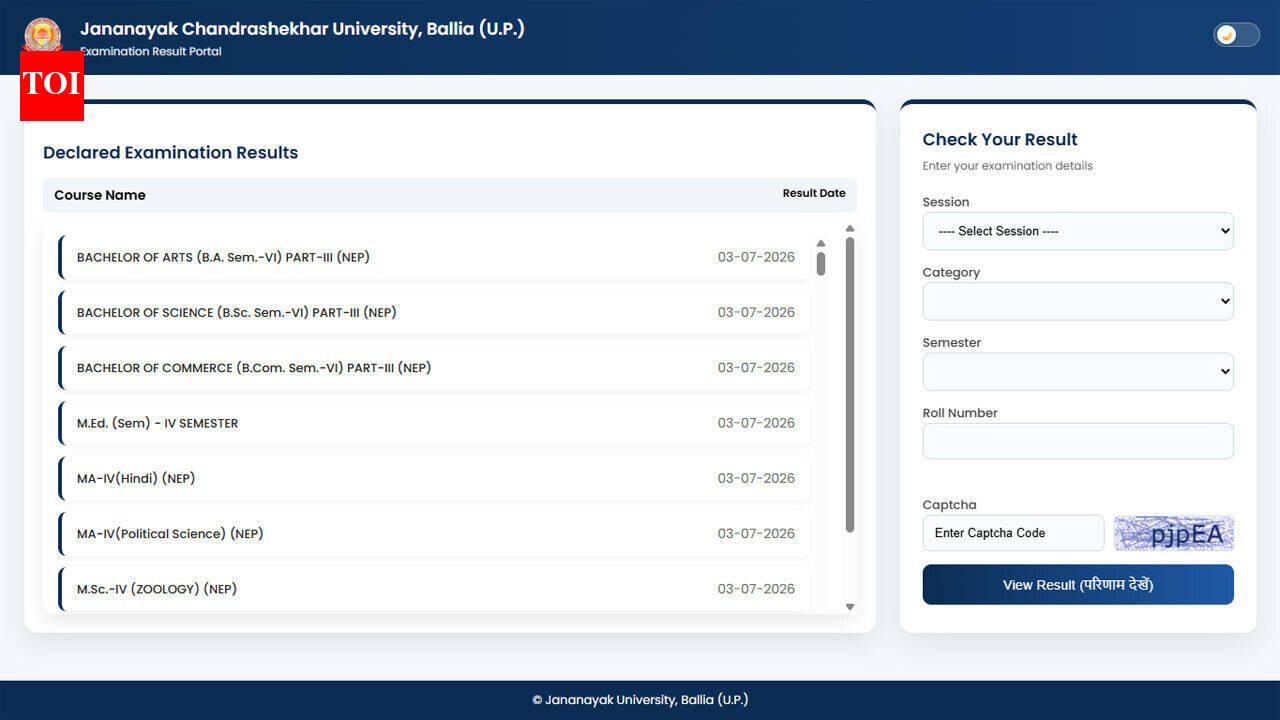Open MA-IV (Hindi) NEP result row

(x=434, y=478)
